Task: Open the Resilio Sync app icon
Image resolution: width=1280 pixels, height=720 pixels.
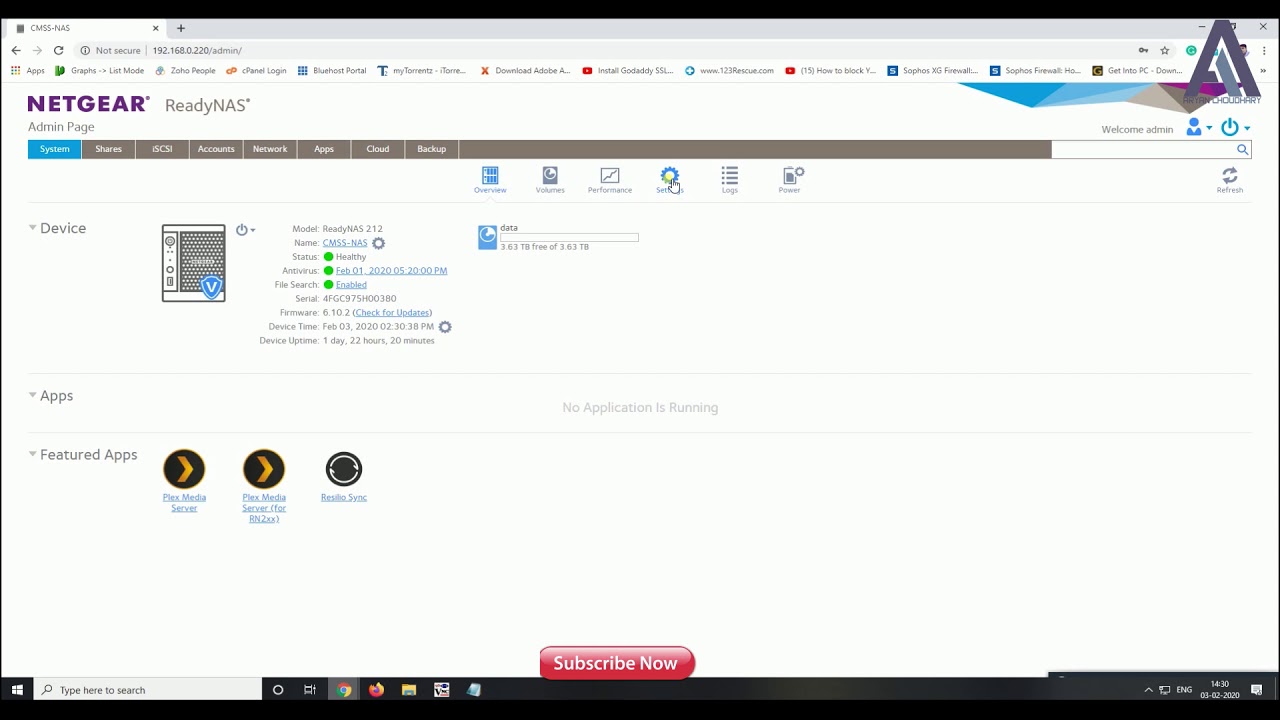Action: pos(344,469)
